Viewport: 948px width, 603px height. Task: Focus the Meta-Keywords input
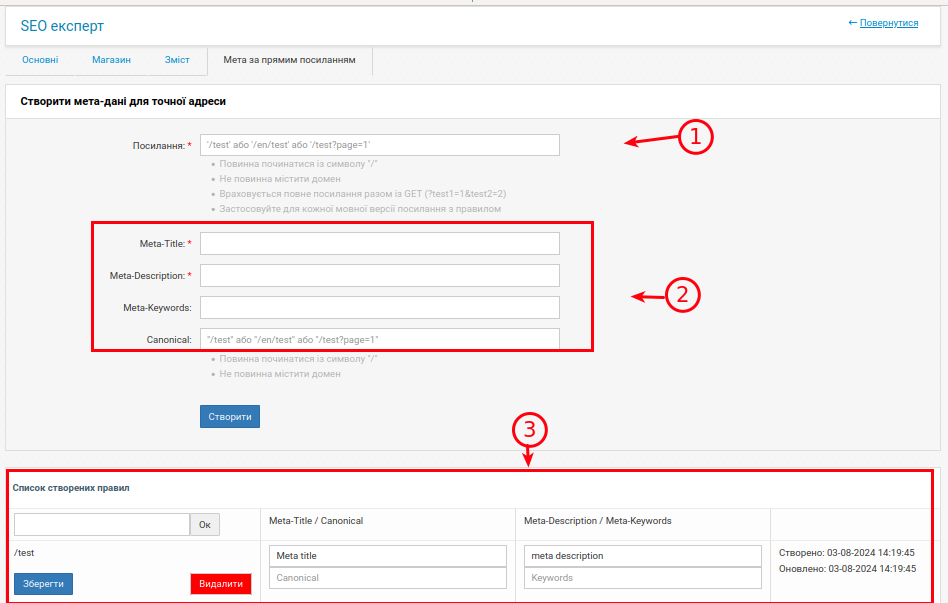[380, 308]
